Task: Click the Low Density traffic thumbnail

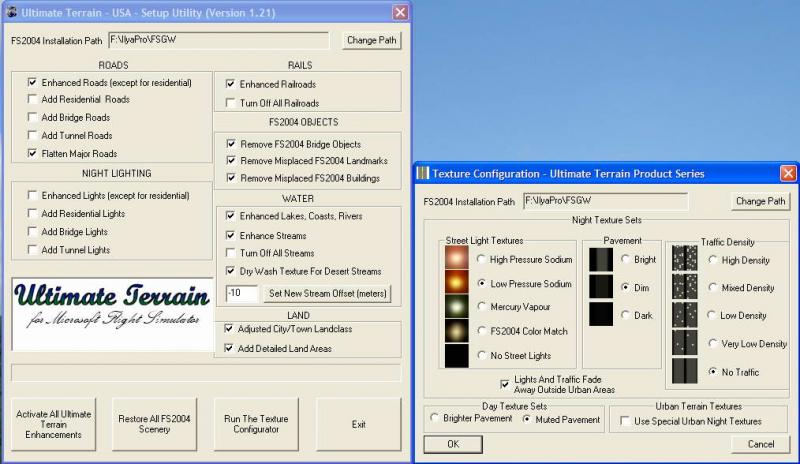Action: (x=685, y=314)
